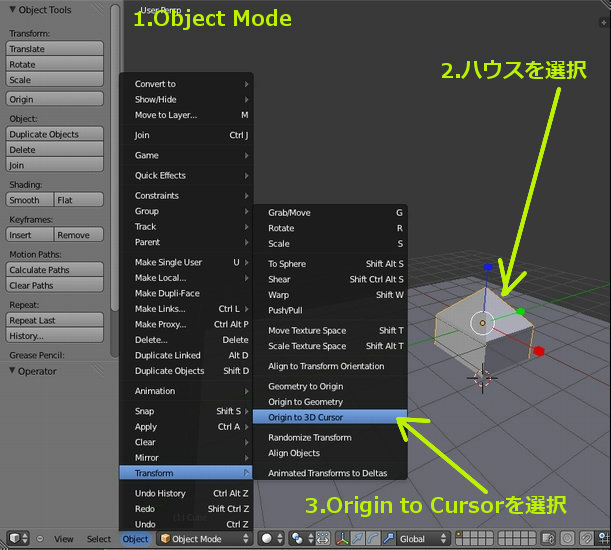This screenshot has height=550, width=611.
Task: Click the Object menu in the header
Action: 135,539
